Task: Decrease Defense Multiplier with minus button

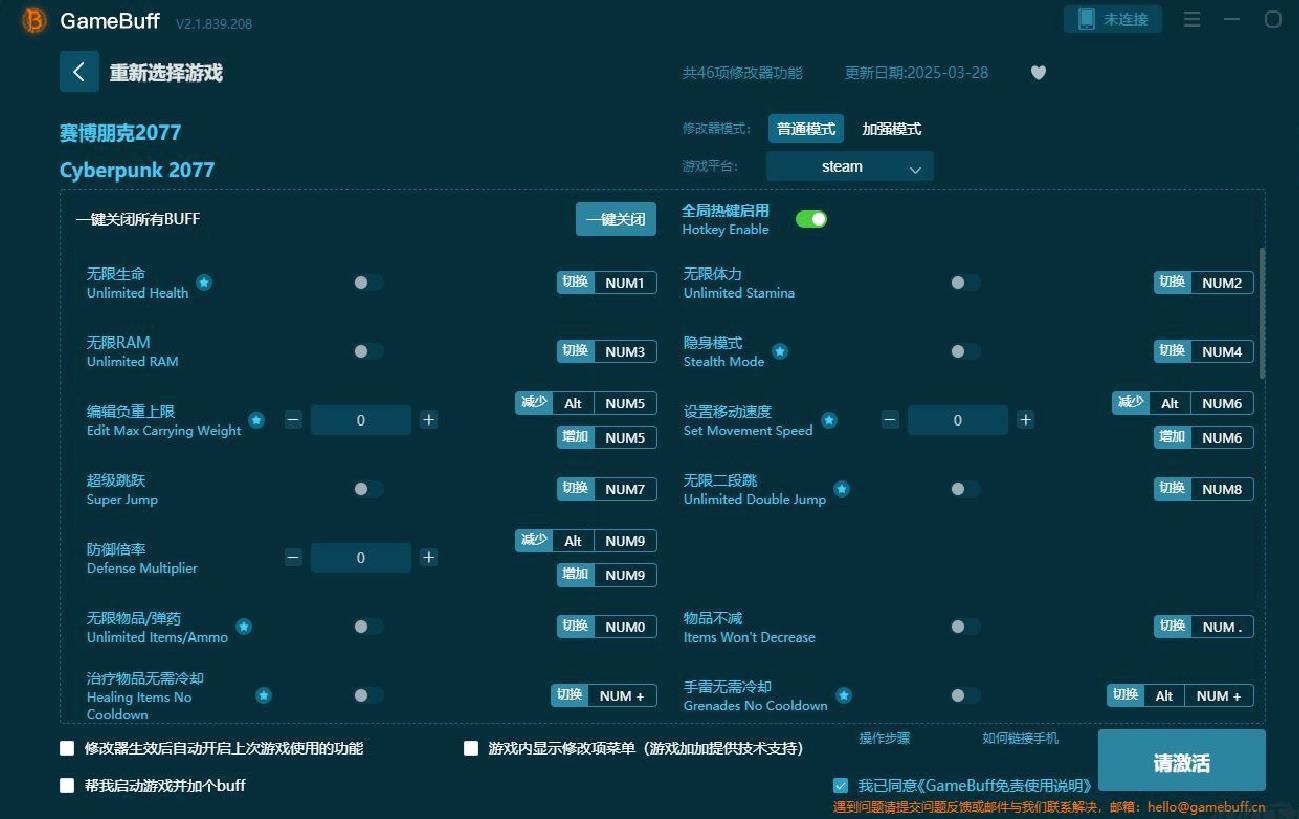Action: point(293,557)
